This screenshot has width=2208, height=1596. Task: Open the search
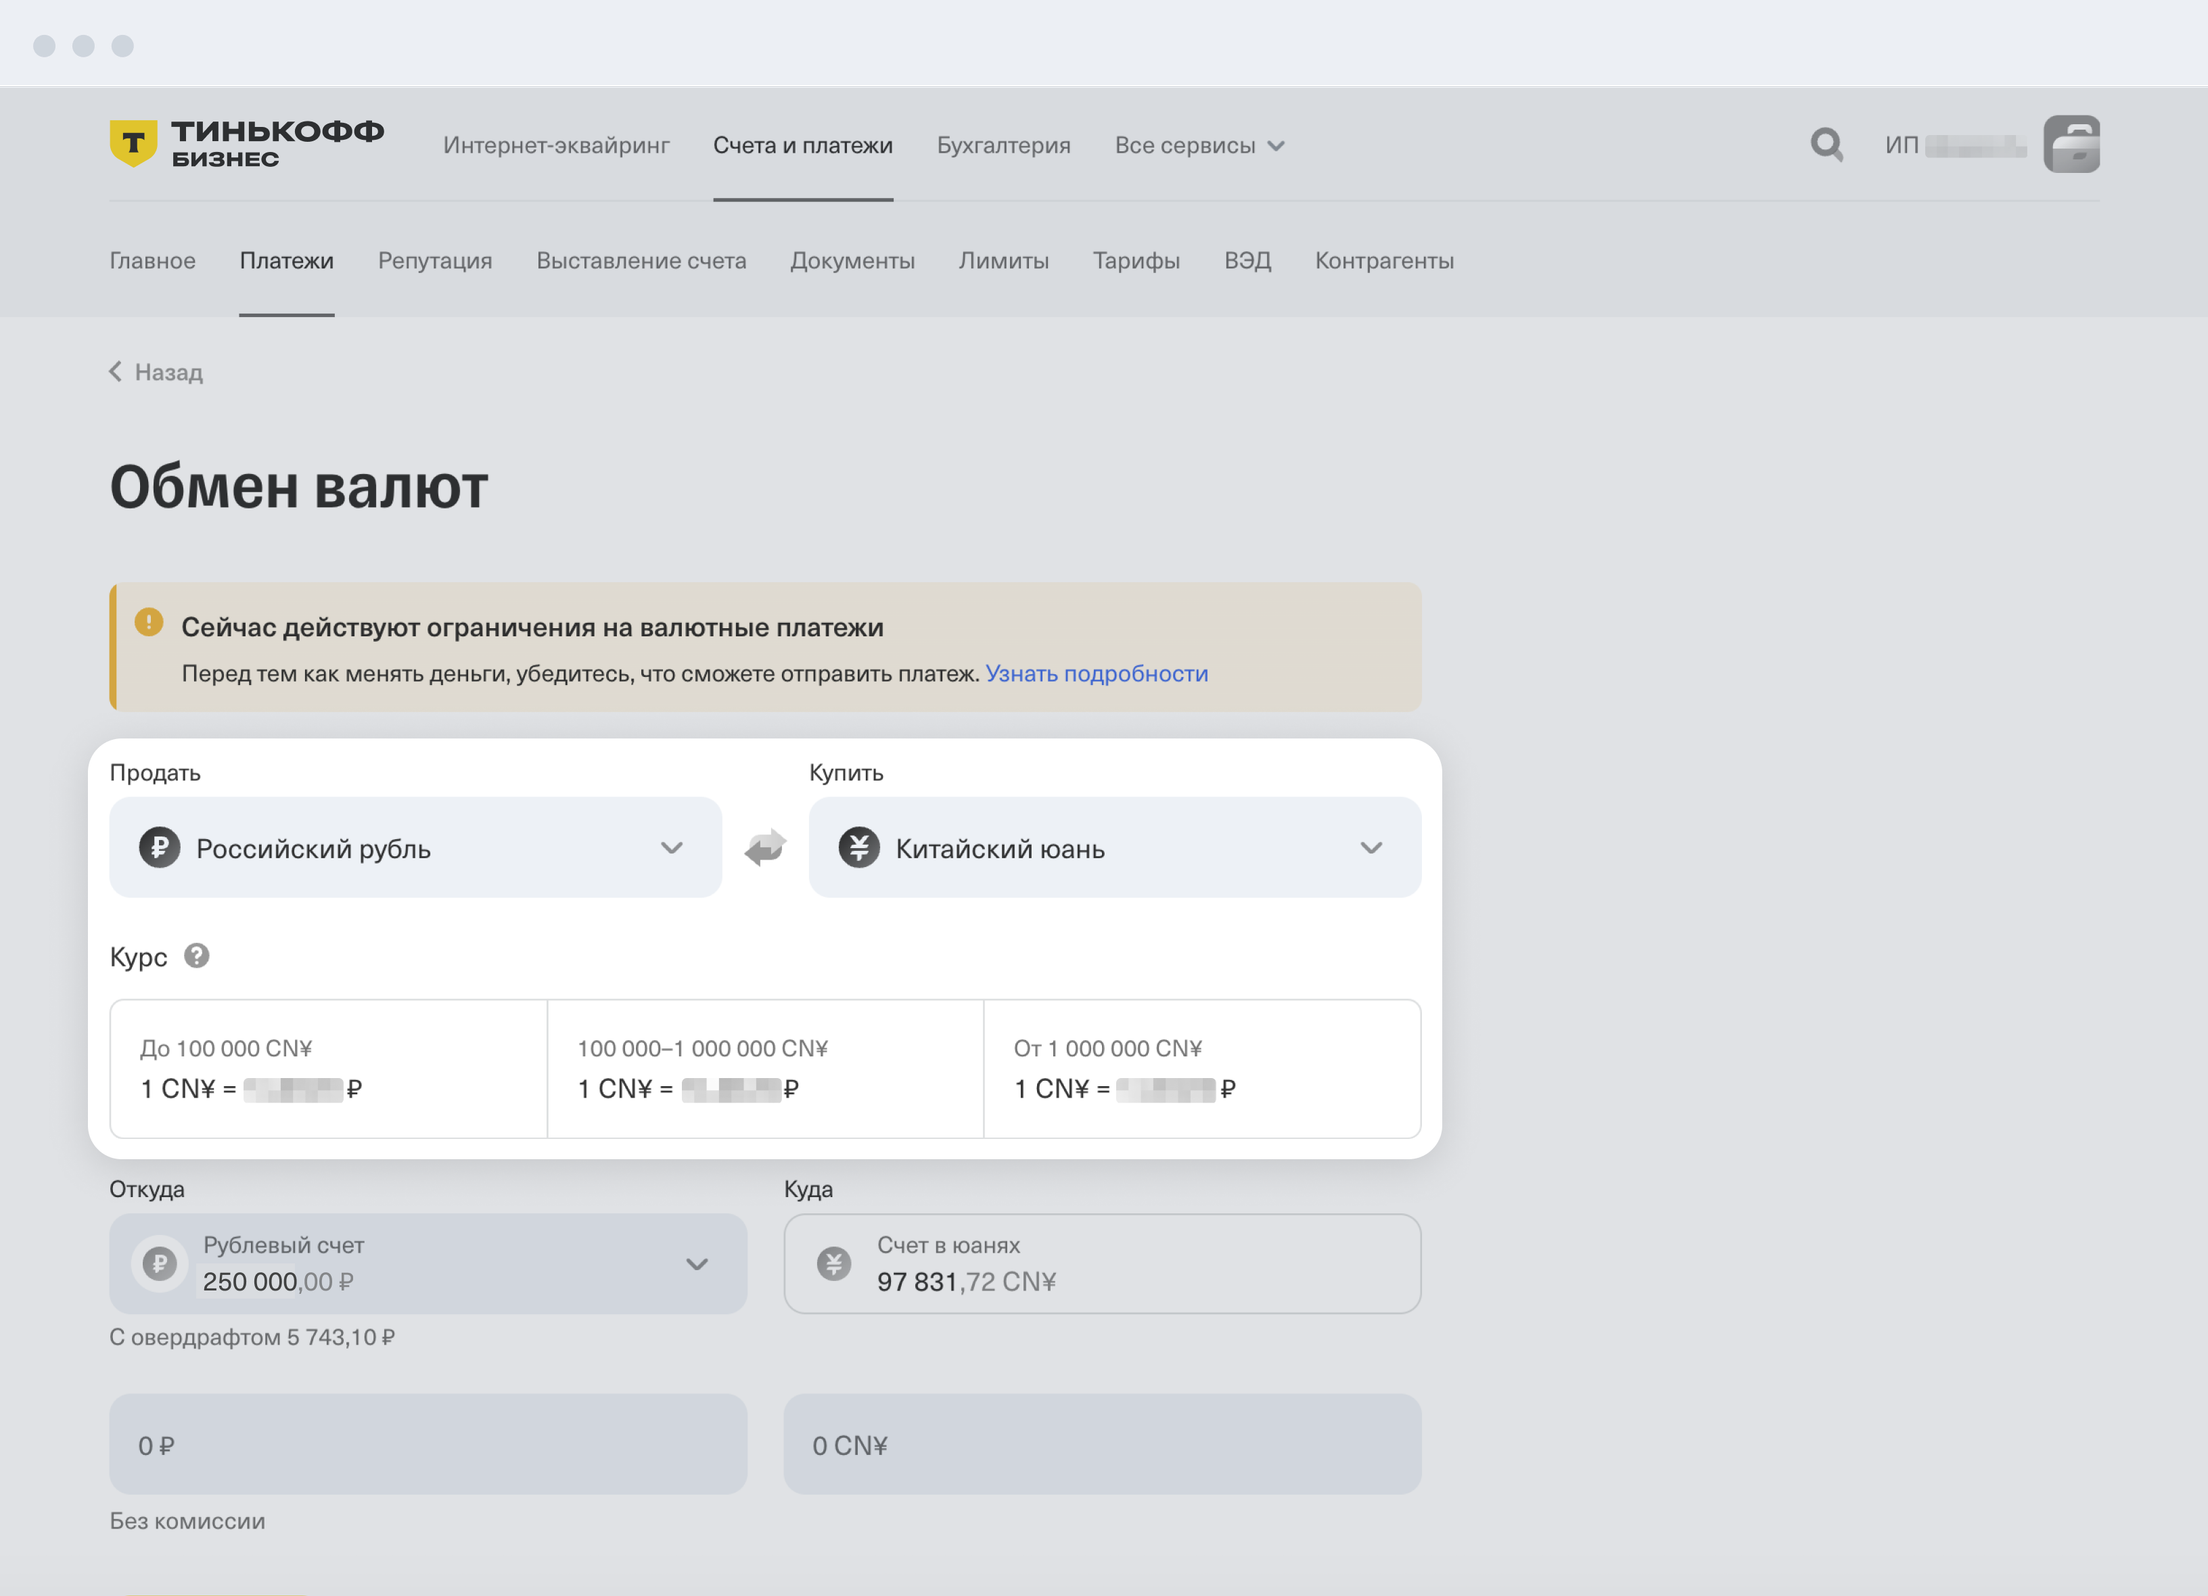tap(1826, 144)
